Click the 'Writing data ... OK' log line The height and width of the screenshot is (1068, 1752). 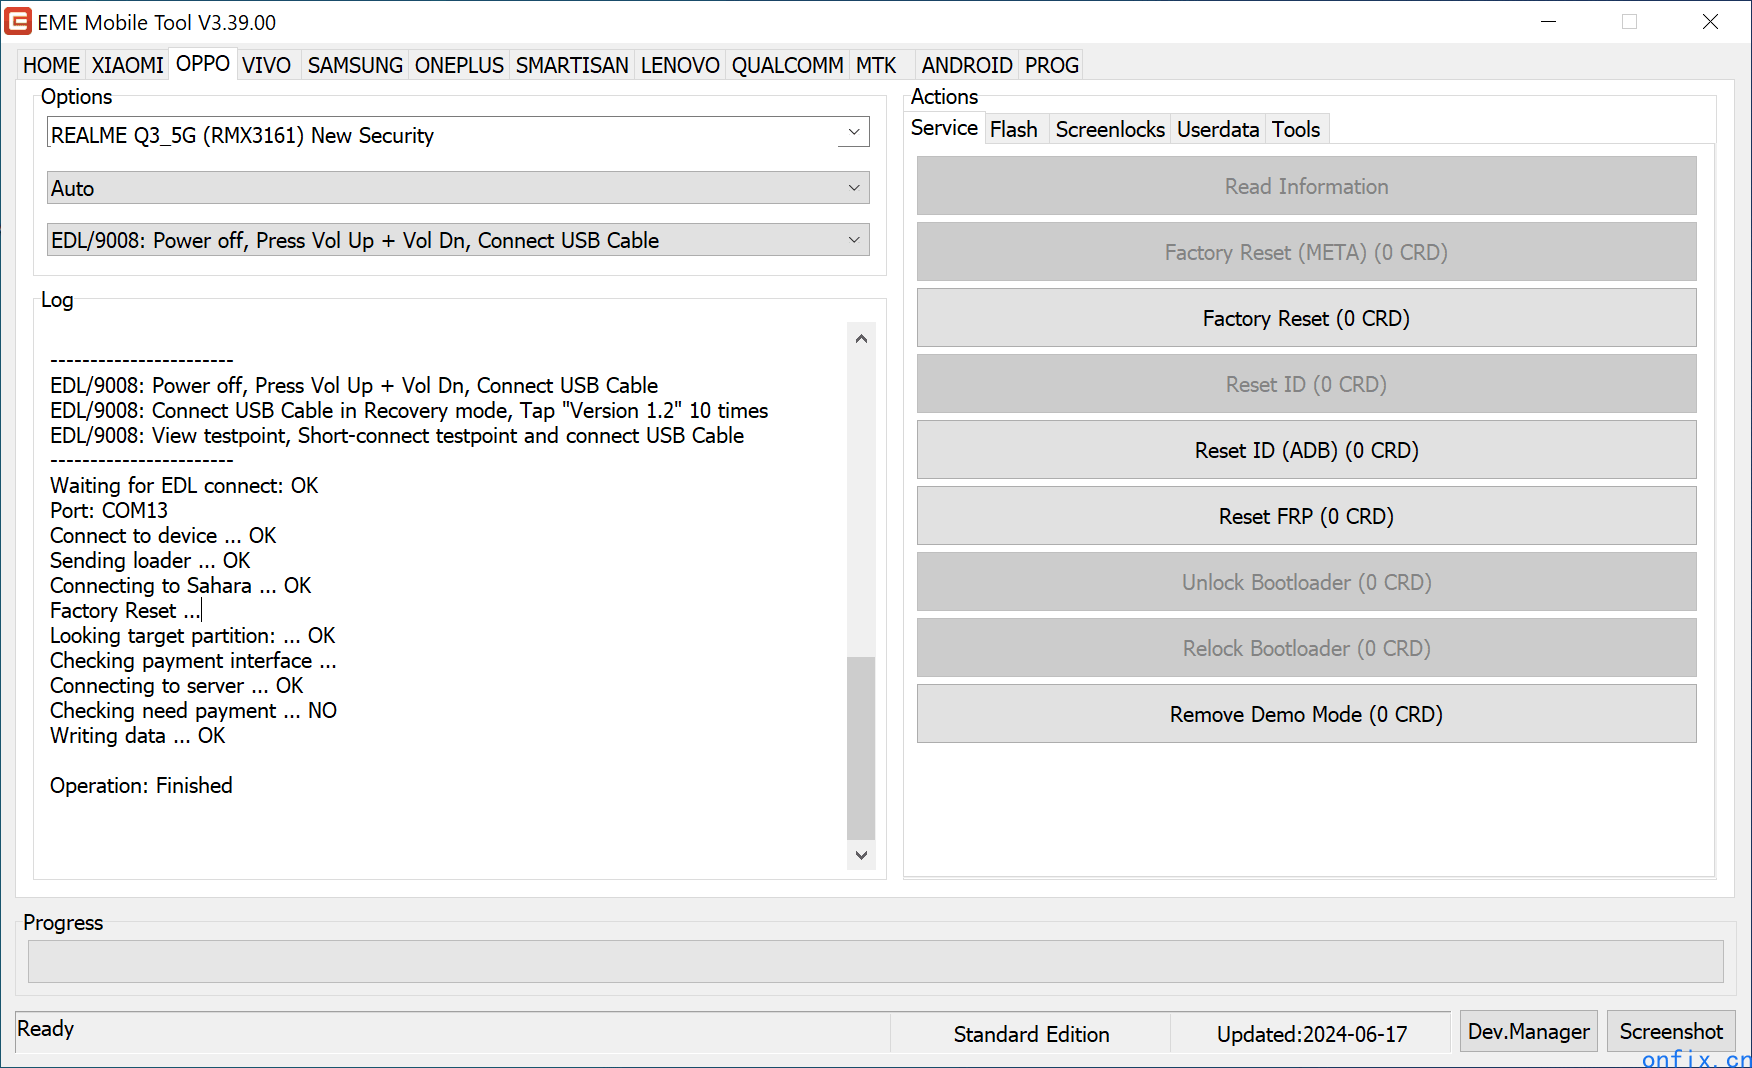coord(138,736)
